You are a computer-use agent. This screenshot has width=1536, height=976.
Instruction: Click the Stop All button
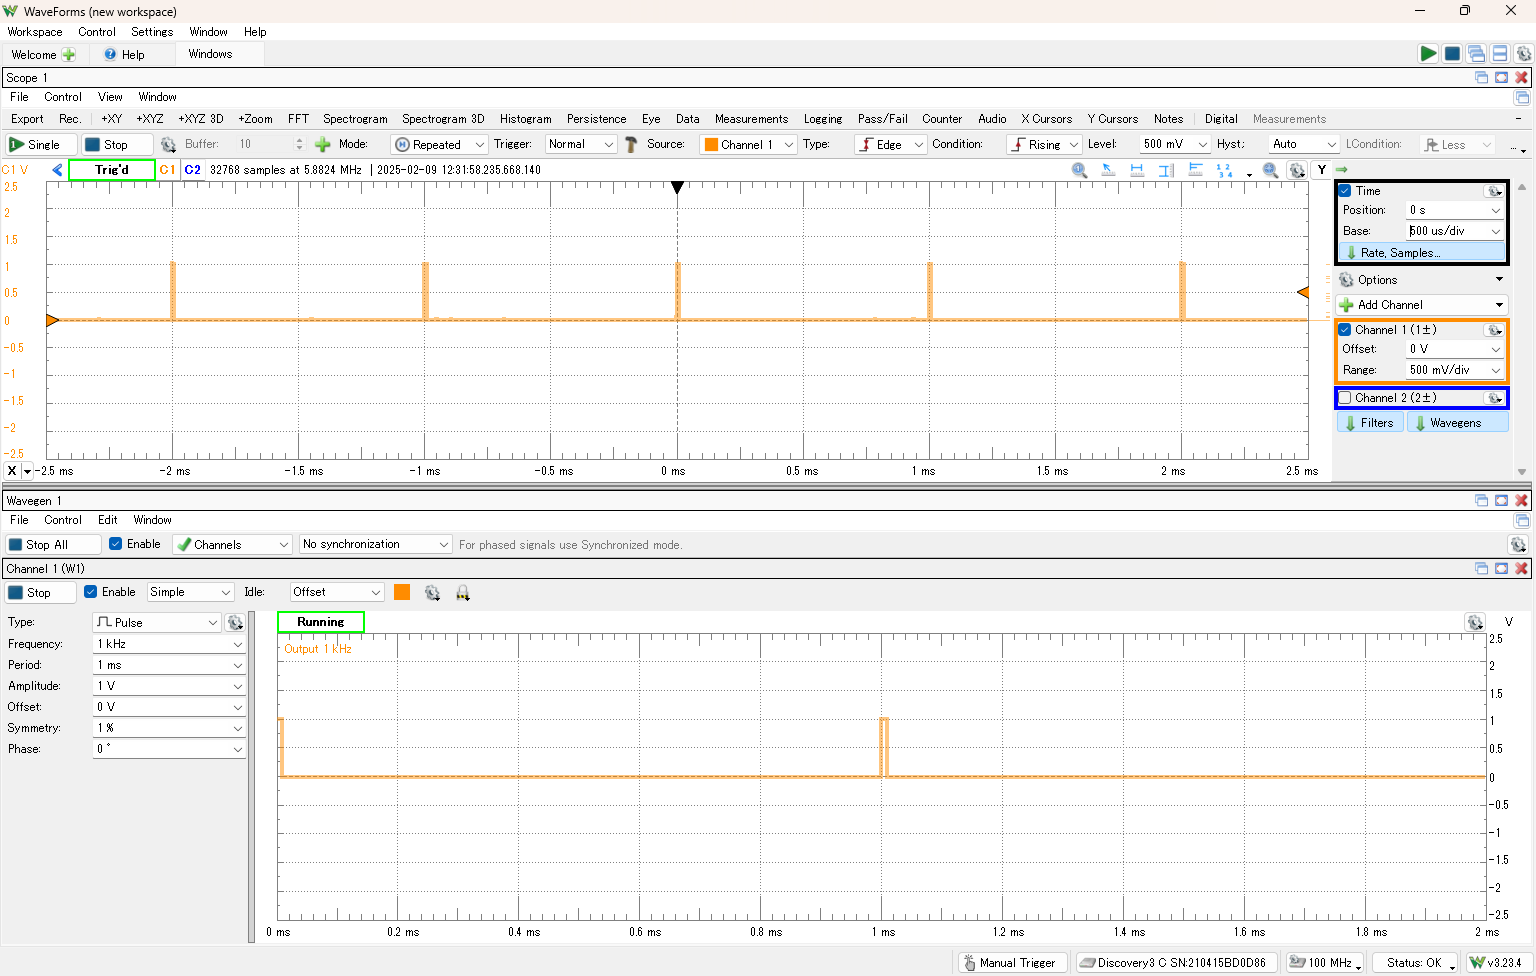point(53,544)
